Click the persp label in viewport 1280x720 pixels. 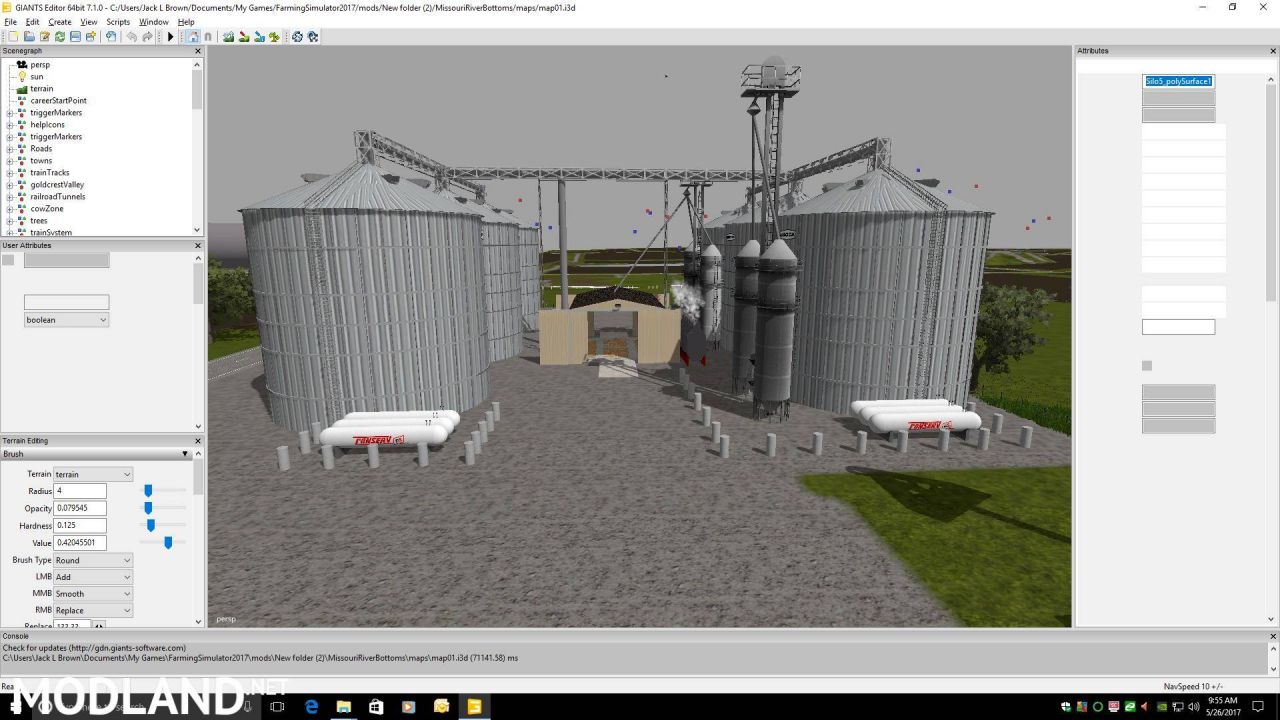[226, 619]
